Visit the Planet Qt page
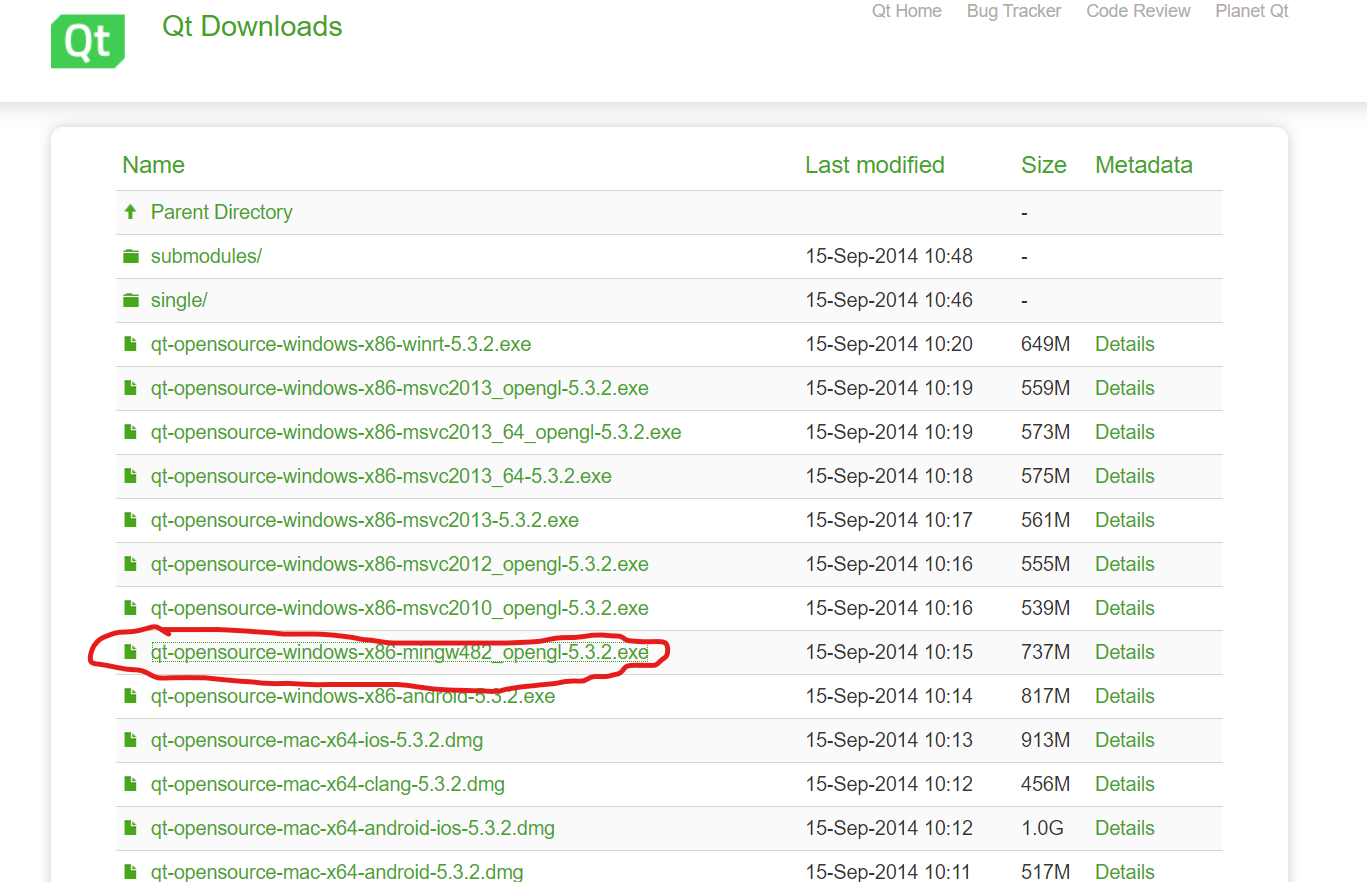 pos(1251,11)
